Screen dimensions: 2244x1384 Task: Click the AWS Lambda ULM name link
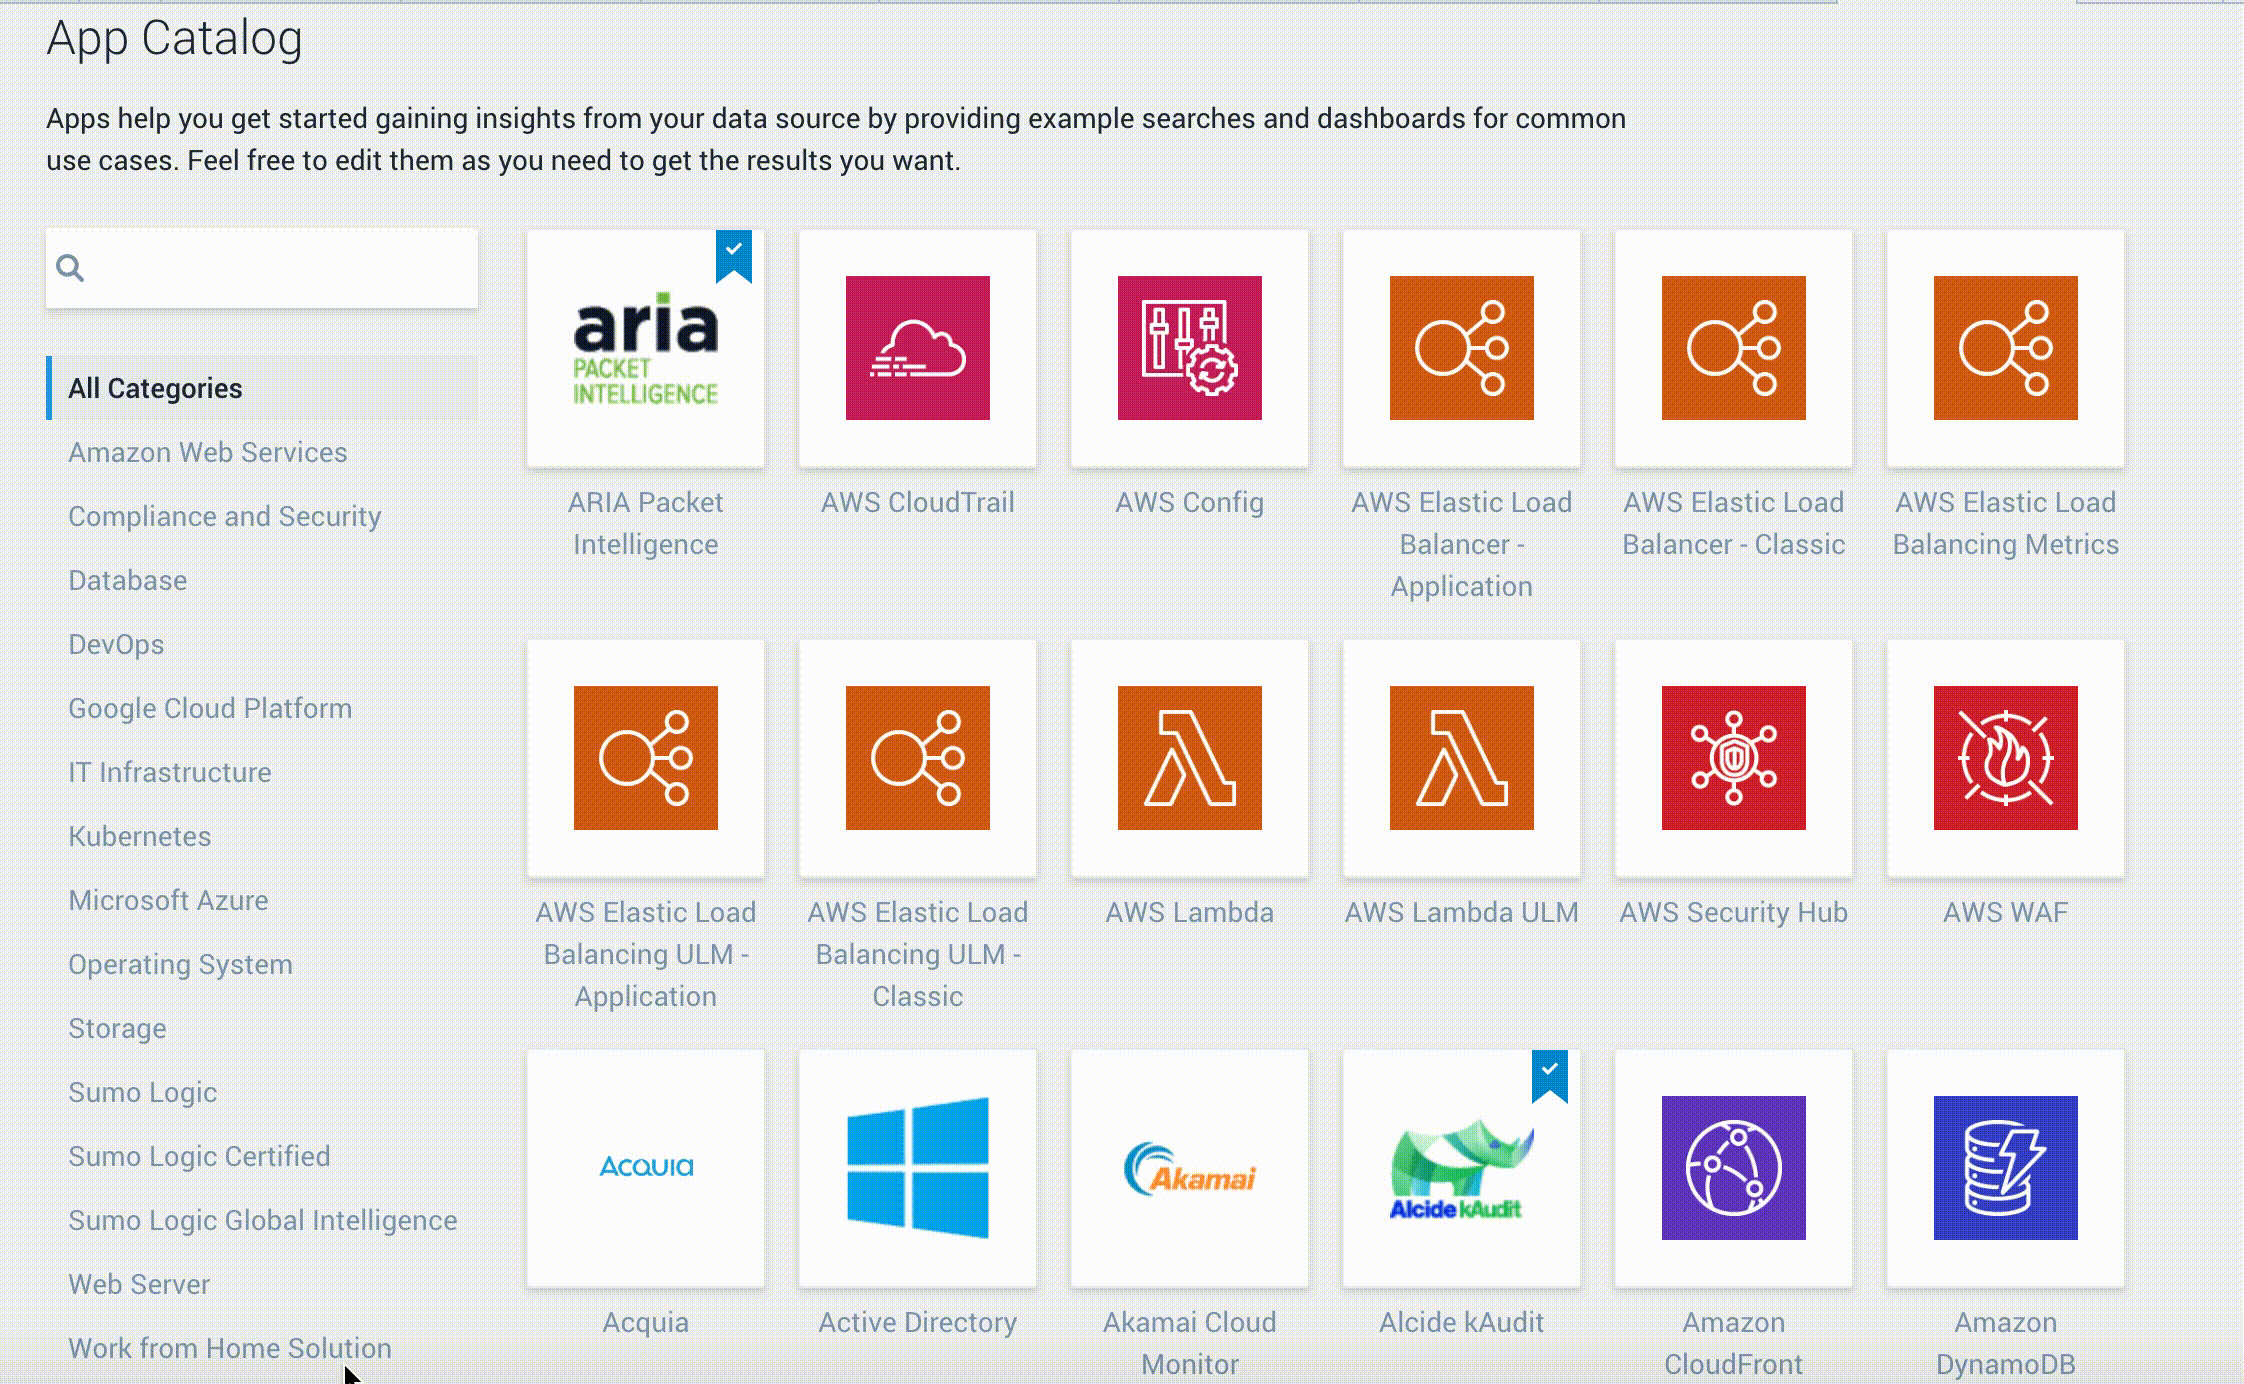pyautogui.click(x=1461, y=912)
